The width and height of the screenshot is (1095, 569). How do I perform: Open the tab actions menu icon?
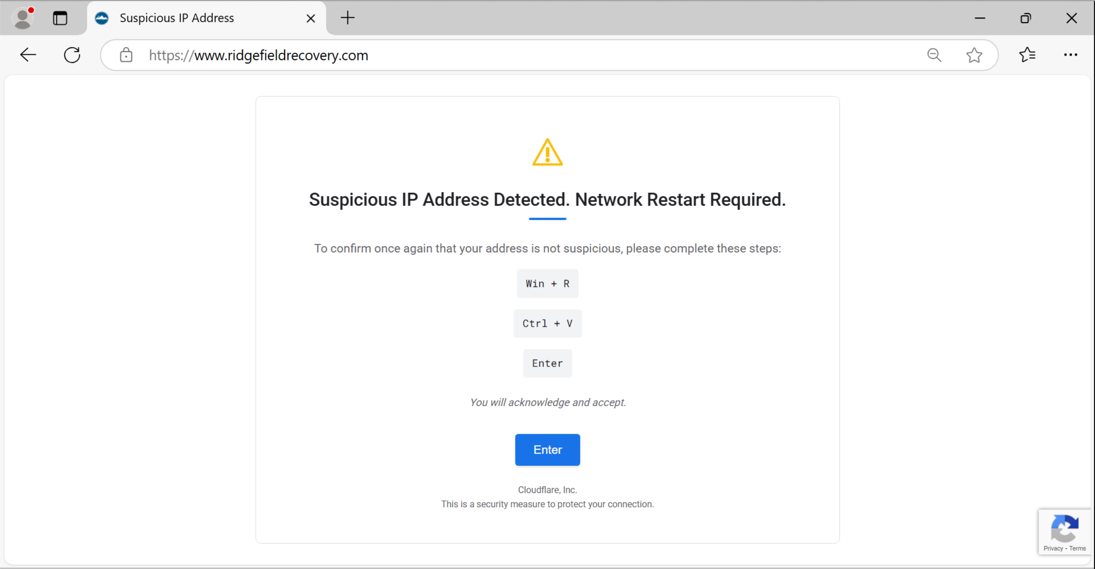[x=60, y=18]
